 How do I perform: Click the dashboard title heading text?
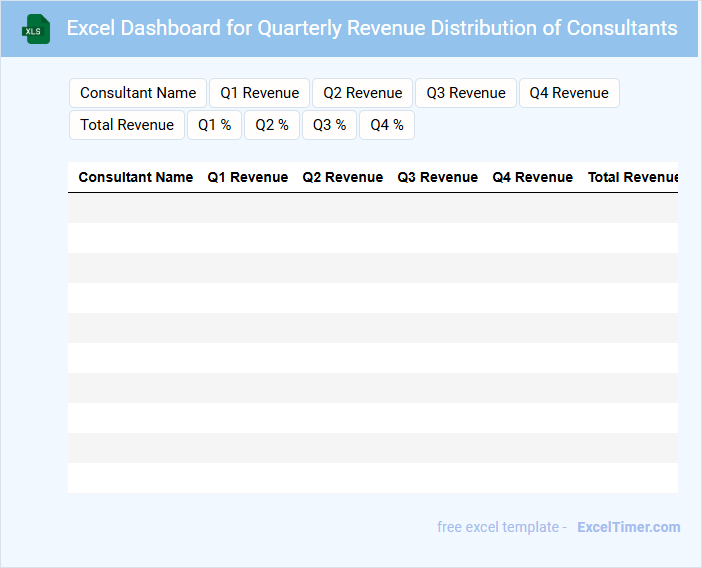[372, 28]
